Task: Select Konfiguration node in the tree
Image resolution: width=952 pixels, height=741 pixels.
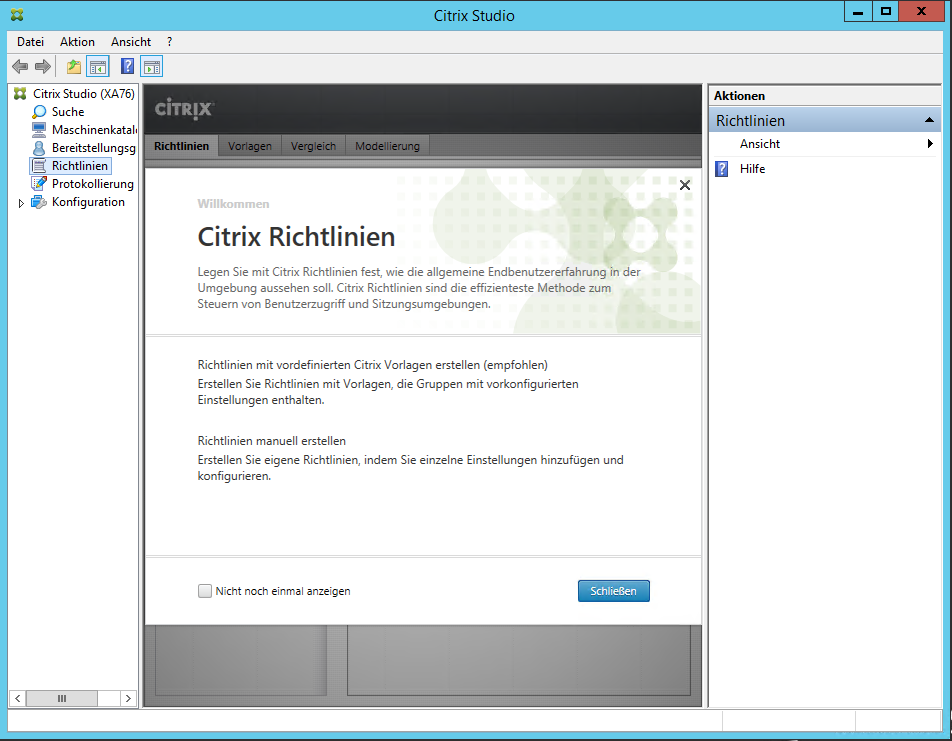Action: 88,202
